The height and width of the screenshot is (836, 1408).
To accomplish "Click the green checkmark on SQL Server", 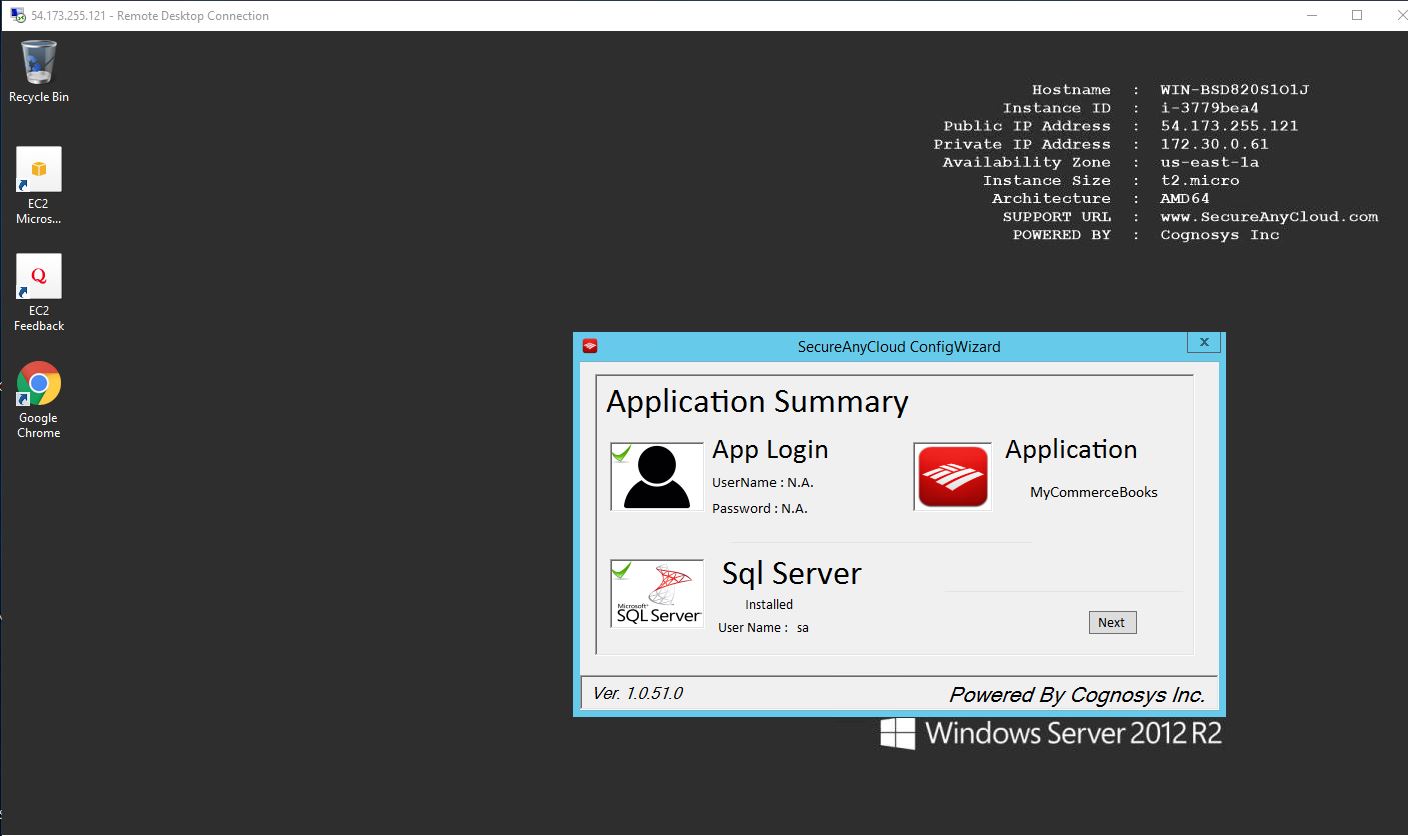I will [x=621, y=570].
